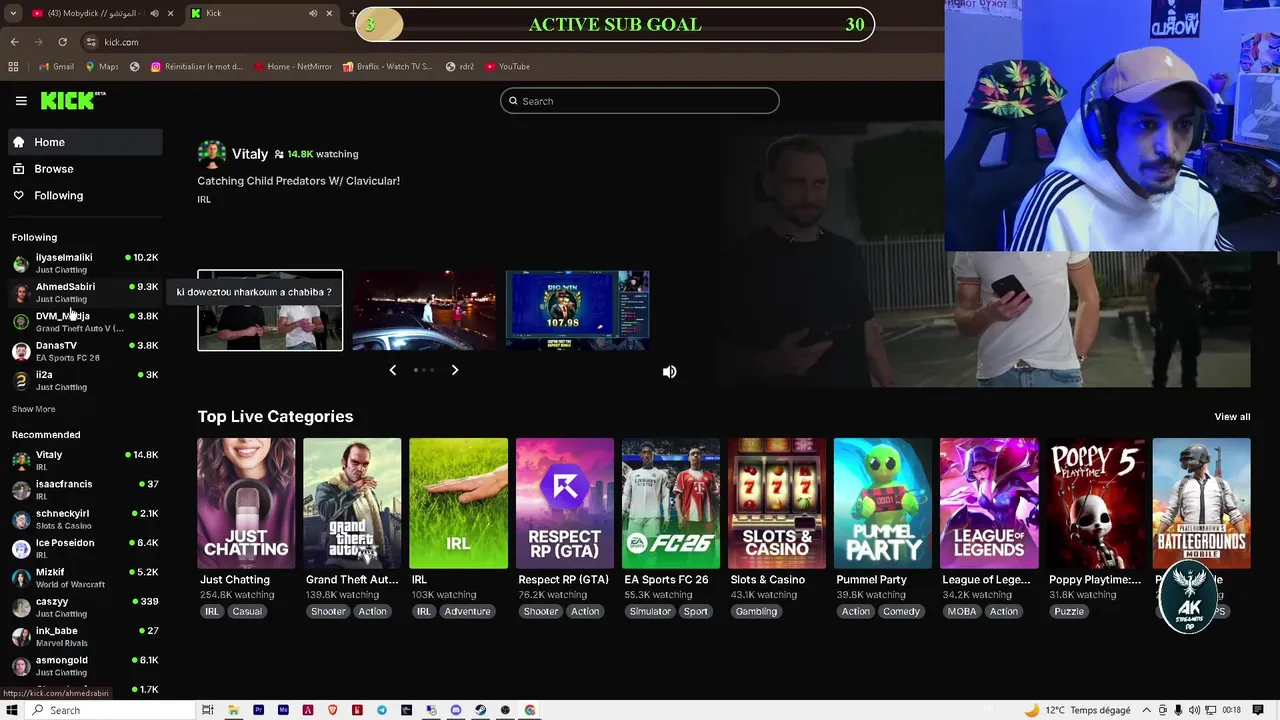The height and width of the screenshot is (720, 1280).
Task: Open Windows Start menu
Action: [x=12, y=710]
